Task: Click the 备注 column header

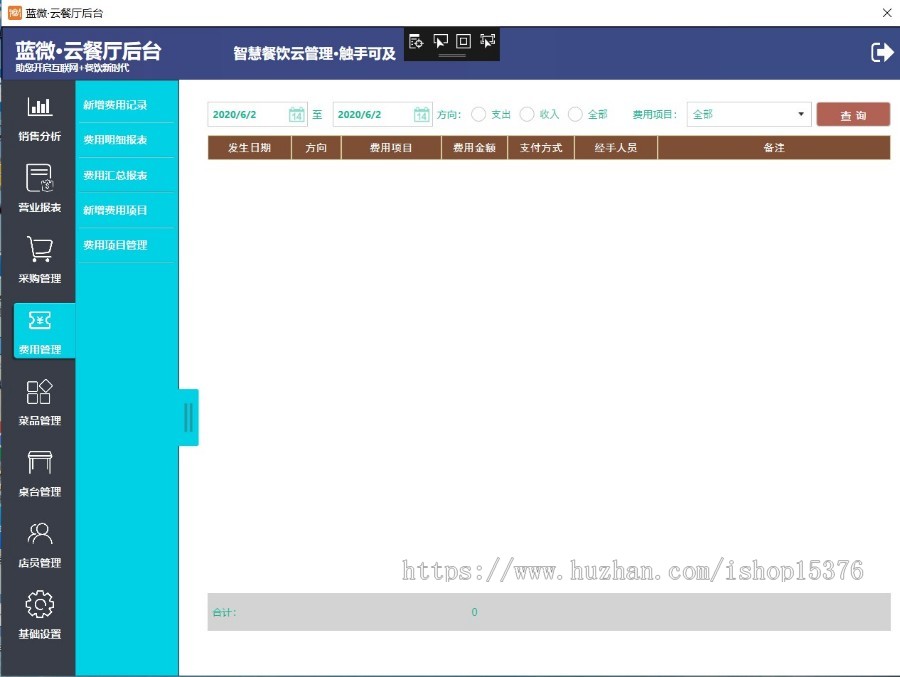Action: tap(774, 148)
